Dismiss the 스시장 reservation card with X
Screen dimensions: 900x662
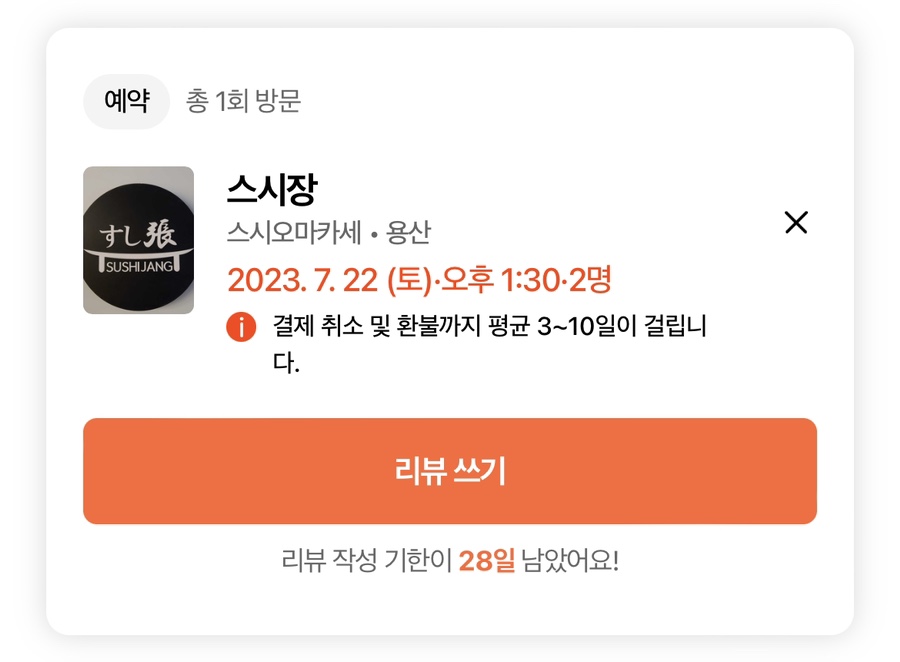(796, 222)
